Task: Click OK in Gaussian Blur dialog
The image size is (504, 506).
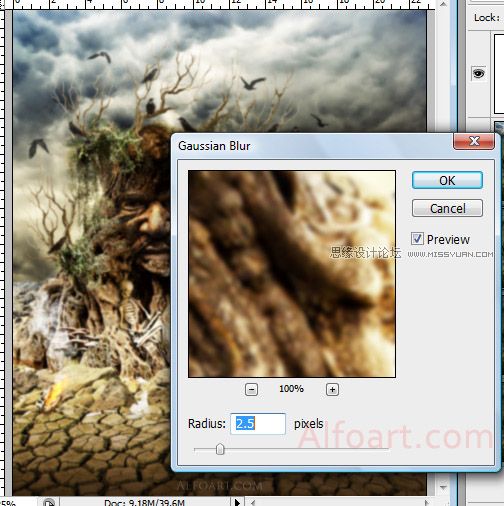Action: pyautogui.click(x=447, y=180)
